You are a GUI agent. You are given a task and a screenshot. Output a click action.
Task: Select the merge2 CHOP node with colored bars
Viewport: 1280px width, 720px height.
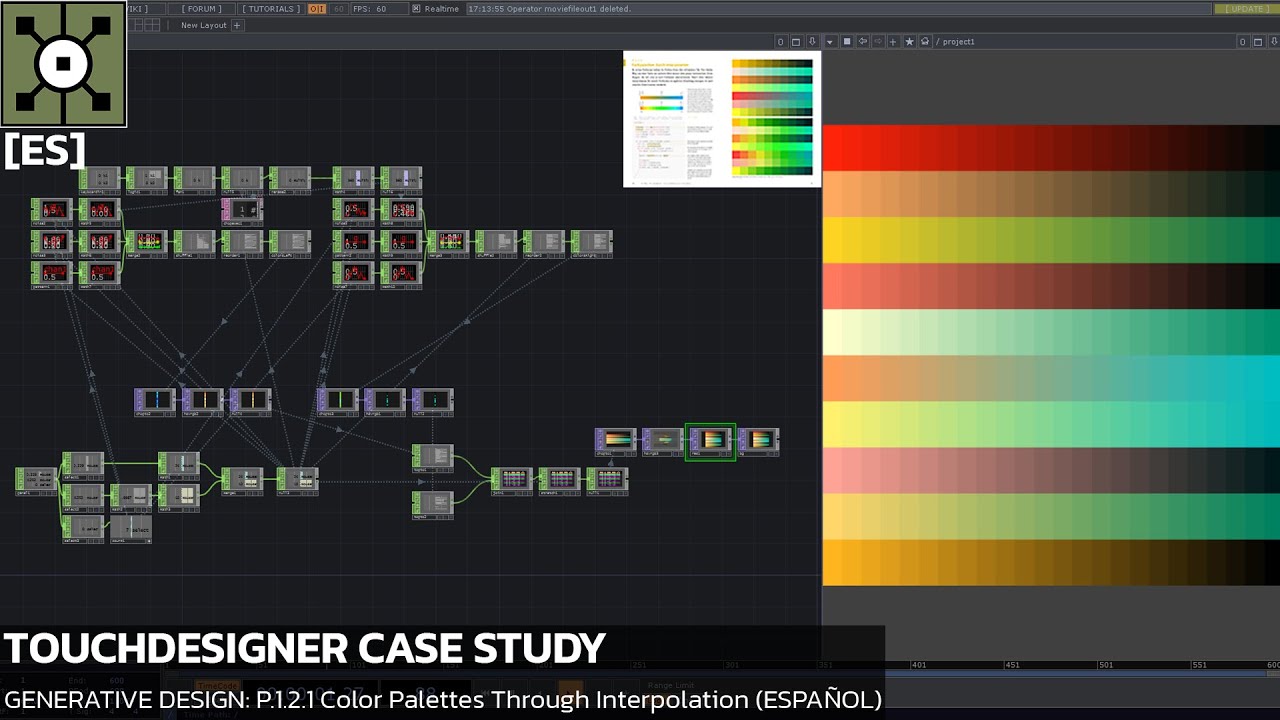pos(147,243)
